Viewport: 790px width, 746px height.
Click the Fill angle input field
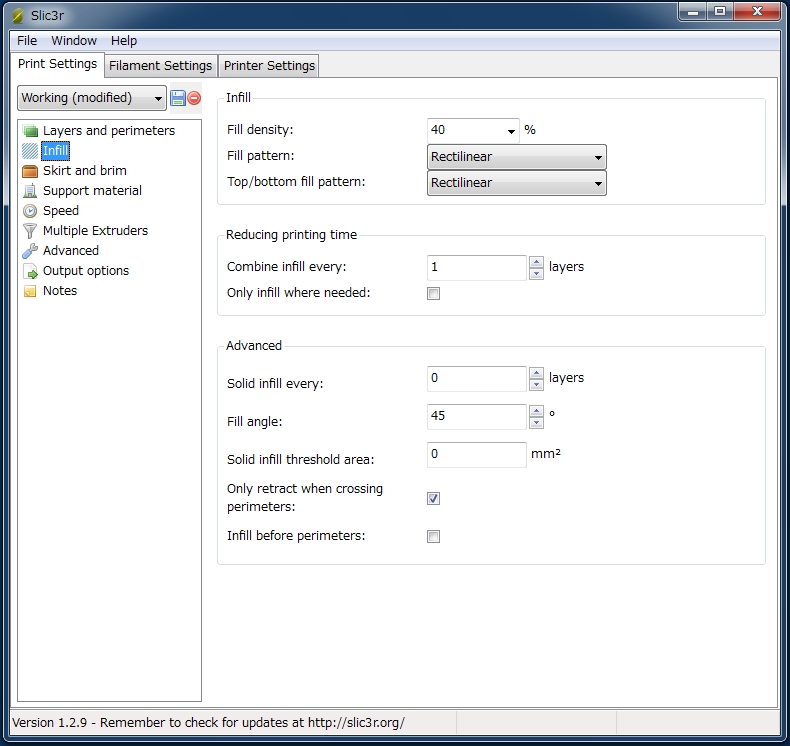pyautogui.click(x=477, y=417)
